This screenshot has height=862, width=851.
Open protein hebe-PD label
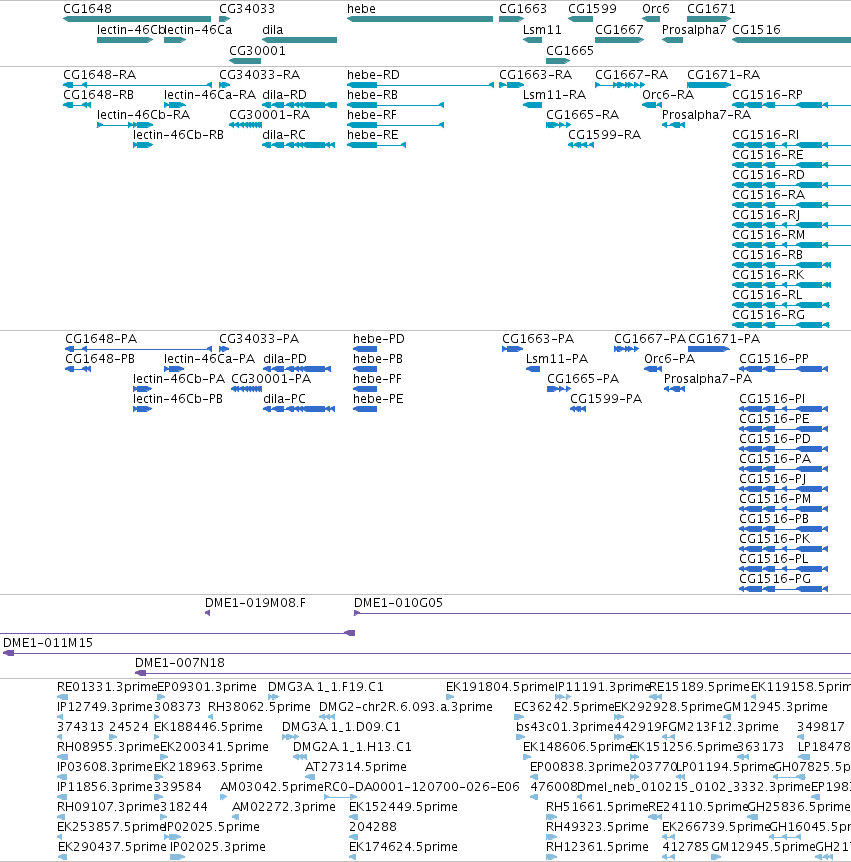point(379,339)
